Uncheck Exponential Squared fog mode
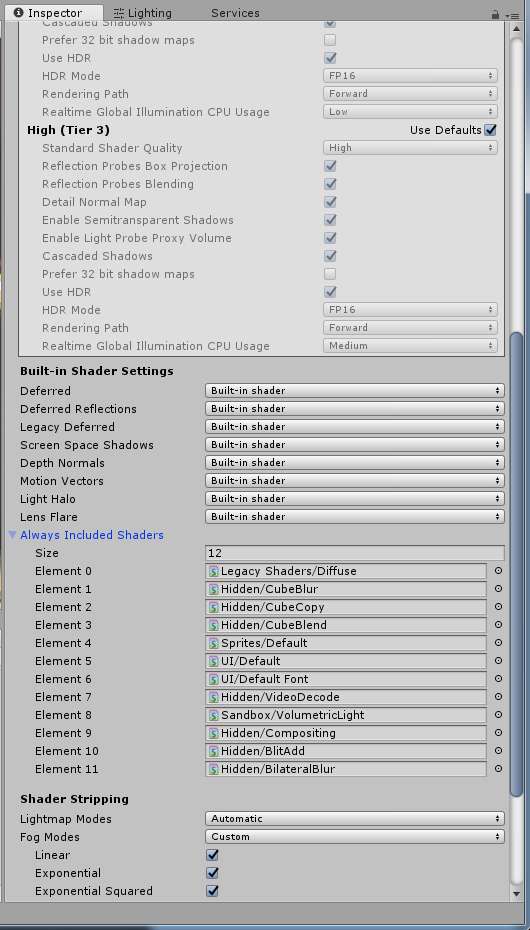The width and height of the screenshot is (530, 930). (212, 891)
